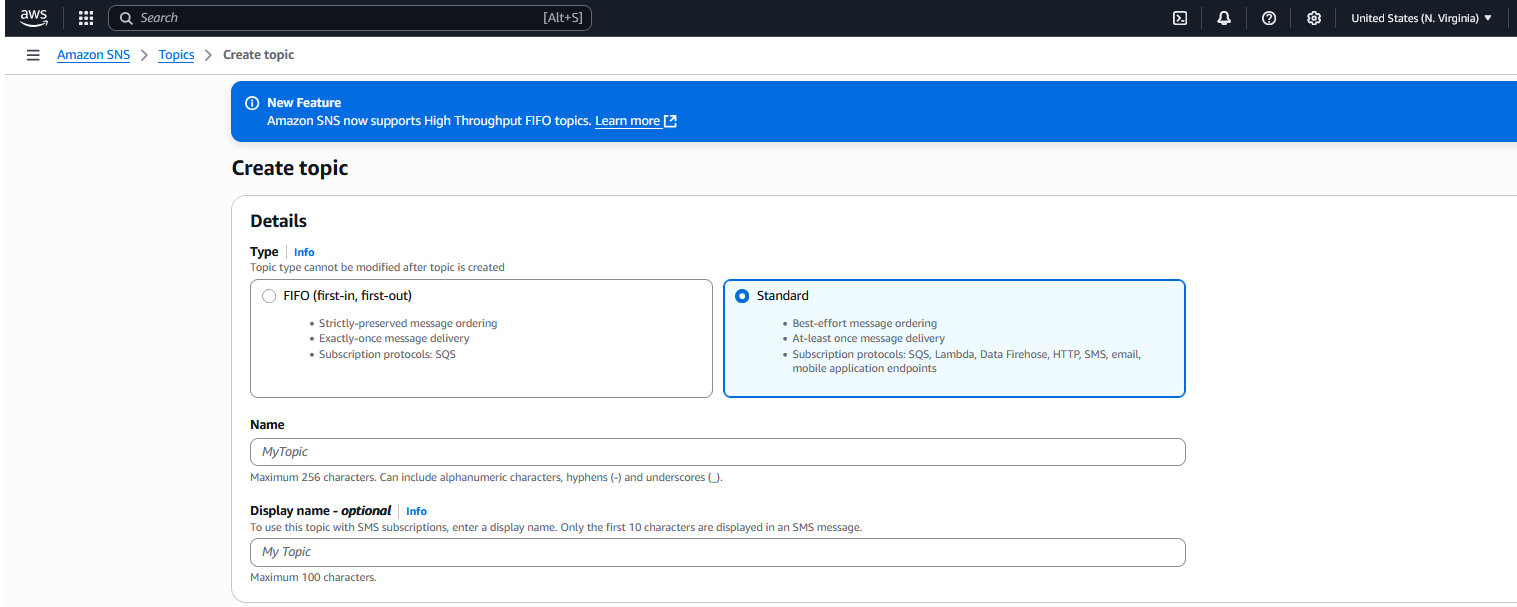Screen dimensions: 1517x607
Task: Open the notifications bell icon
Action: click(1224, 18)
